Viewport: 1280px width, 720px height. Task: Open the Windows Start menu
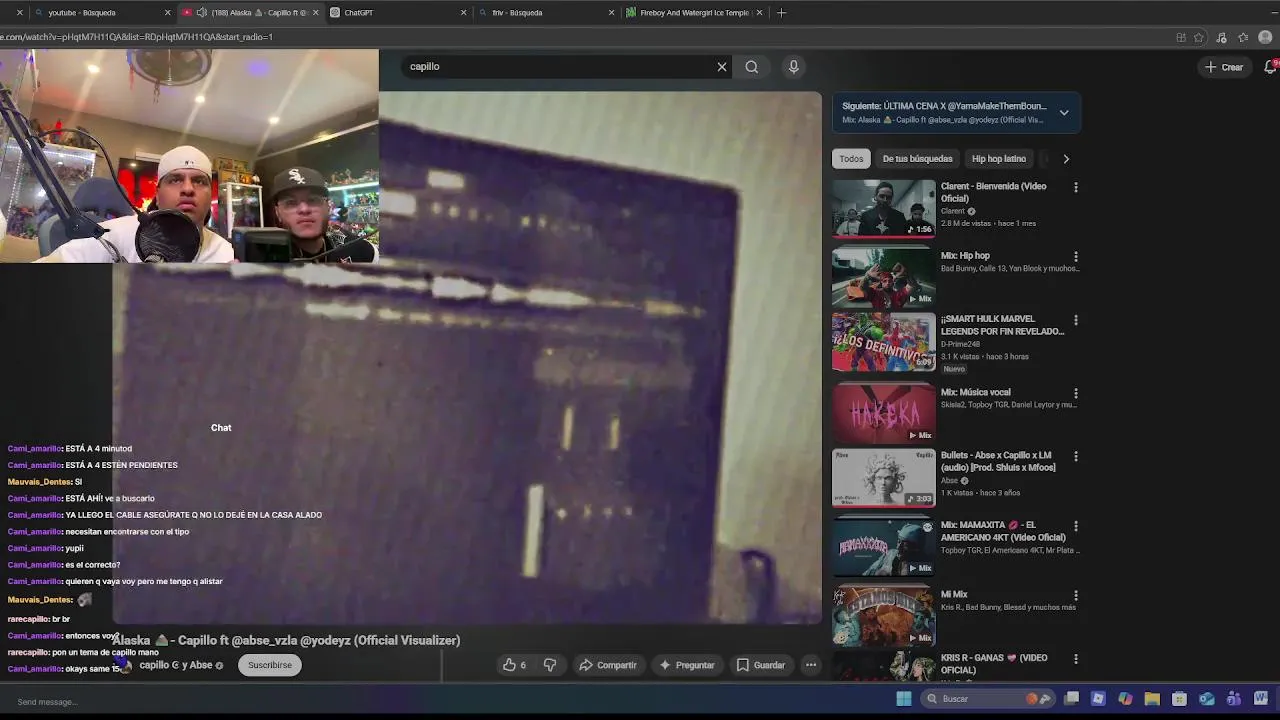tap(904, 699)
